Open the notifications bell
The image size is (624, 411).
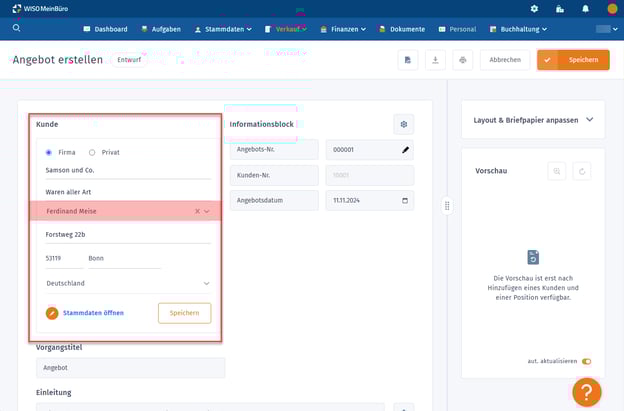pos(585,9)
